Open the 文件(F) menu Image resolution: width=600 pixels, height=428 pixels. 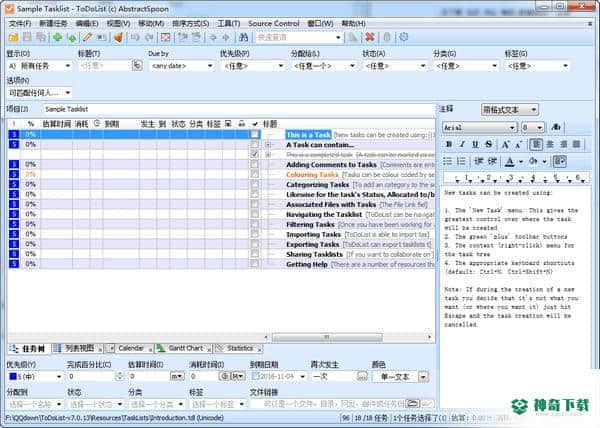coord(20,24)
